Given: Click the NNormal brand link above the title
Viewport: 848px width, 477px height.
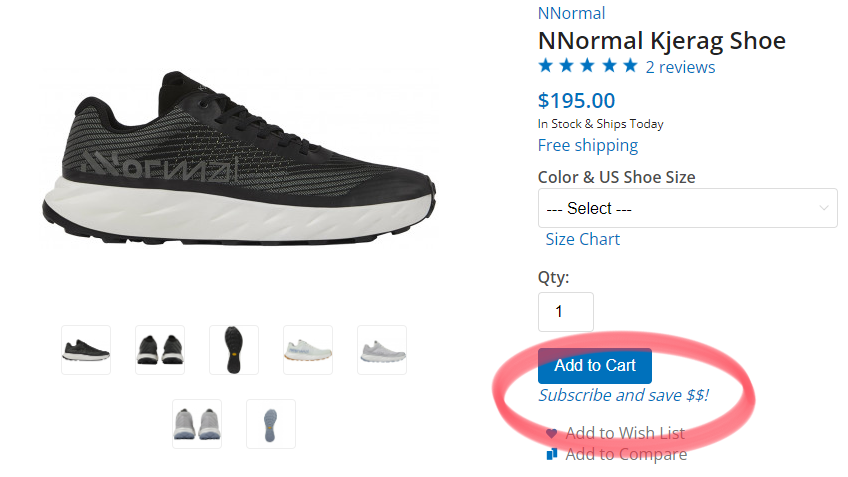Looking at the screenshot, I should [571, 13].
